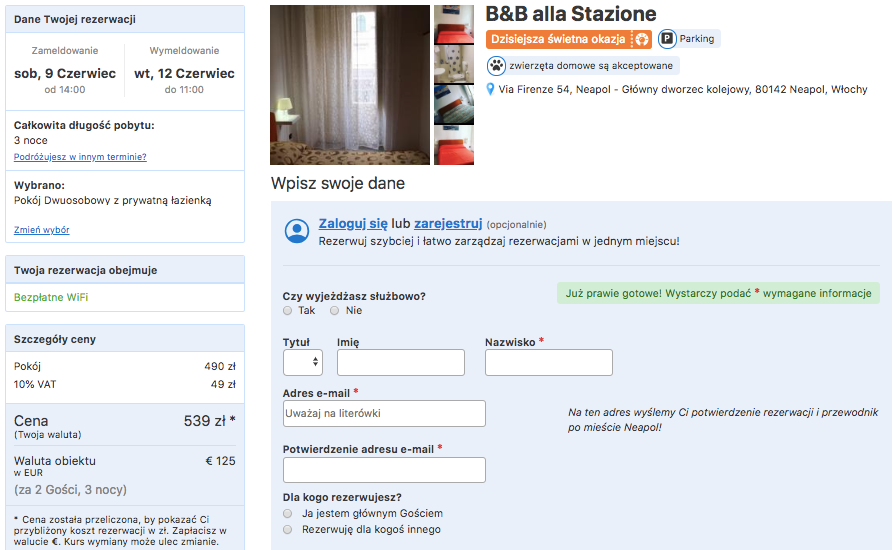
Task: Click the 'Wpisz swoje dane' heading
Action: click(338, 183)
